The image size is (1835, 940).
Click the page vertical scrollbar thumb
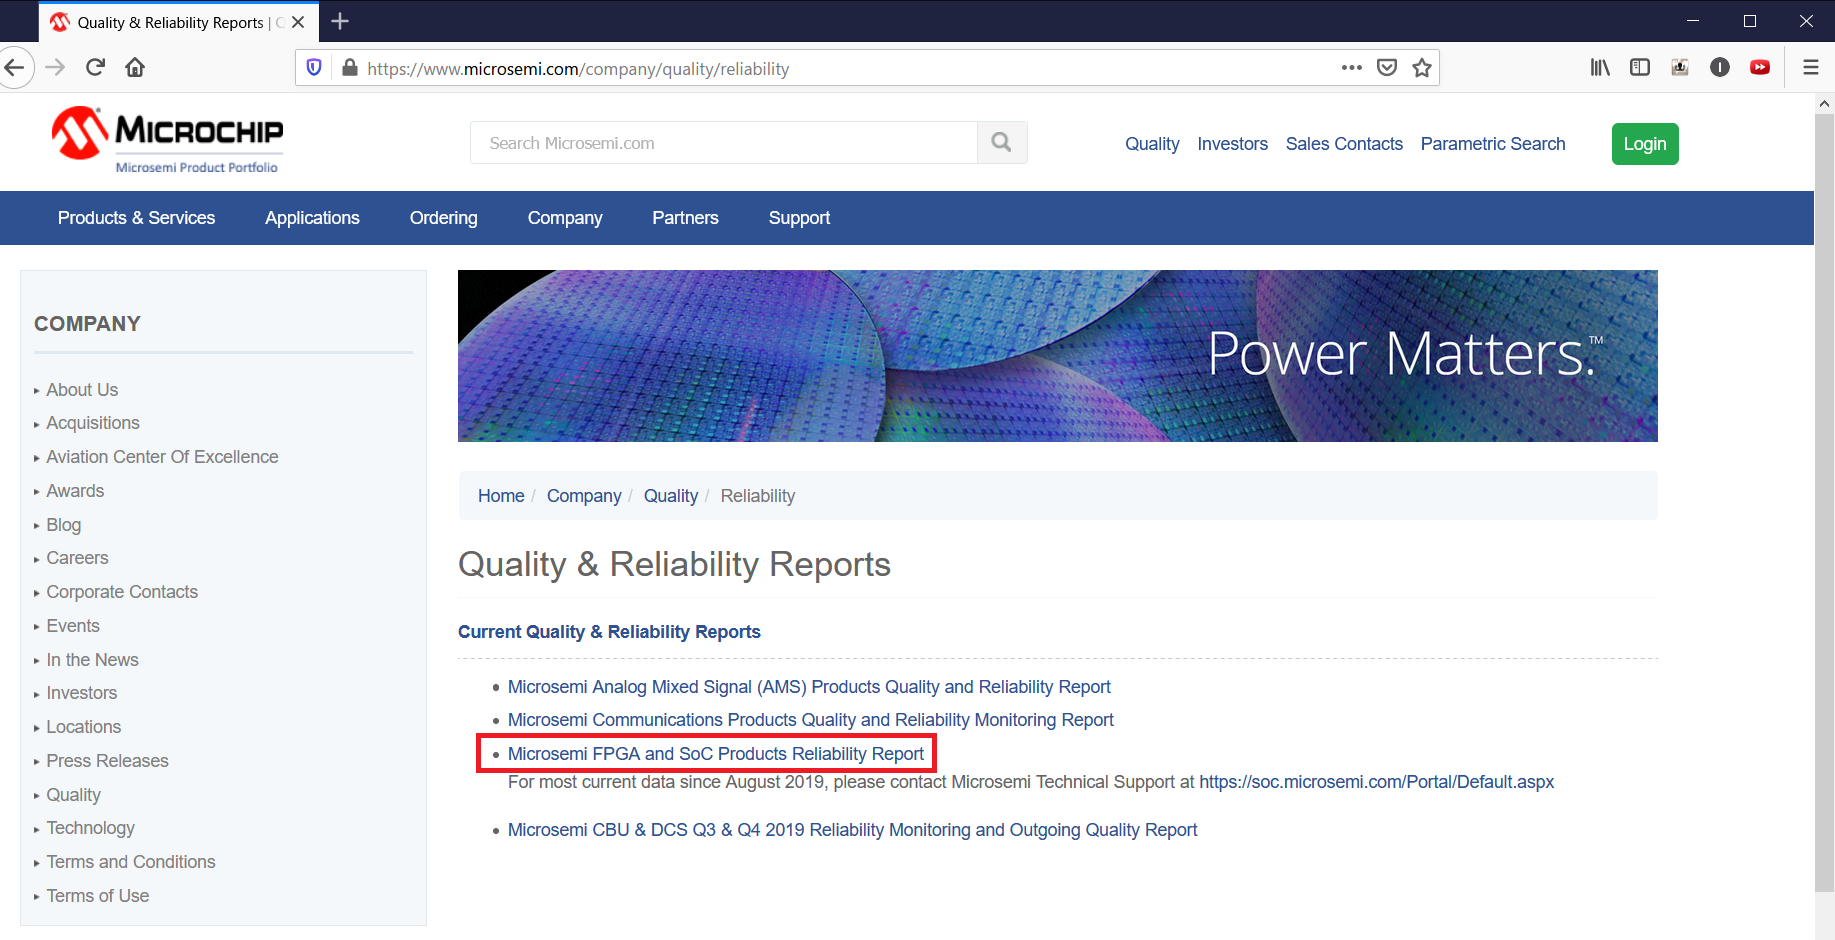(1825, 502)
